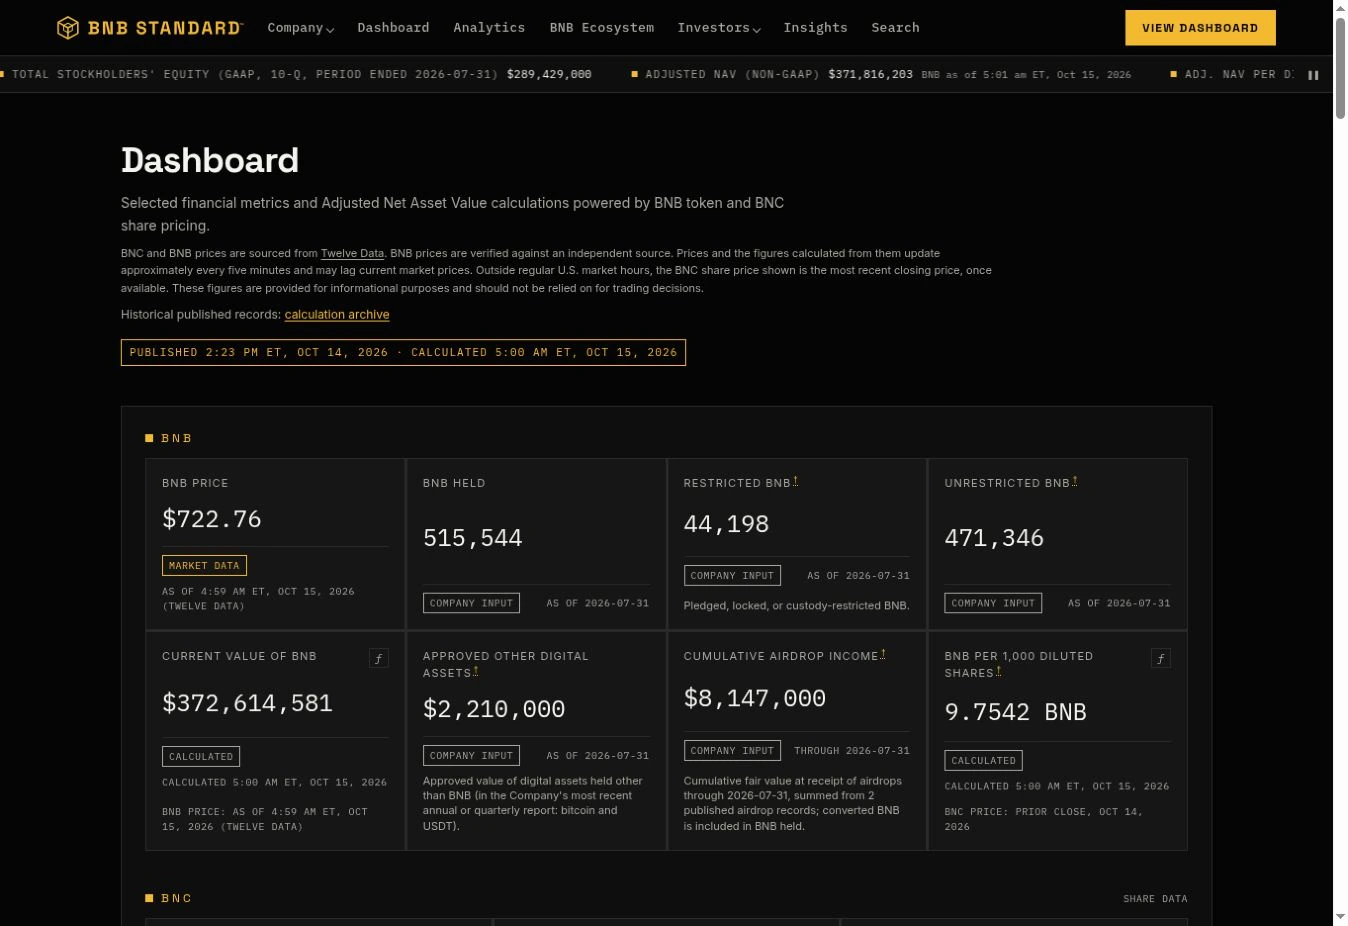Follow the Twelve Data source link
1348x926 pixels.
pos(352,254)
